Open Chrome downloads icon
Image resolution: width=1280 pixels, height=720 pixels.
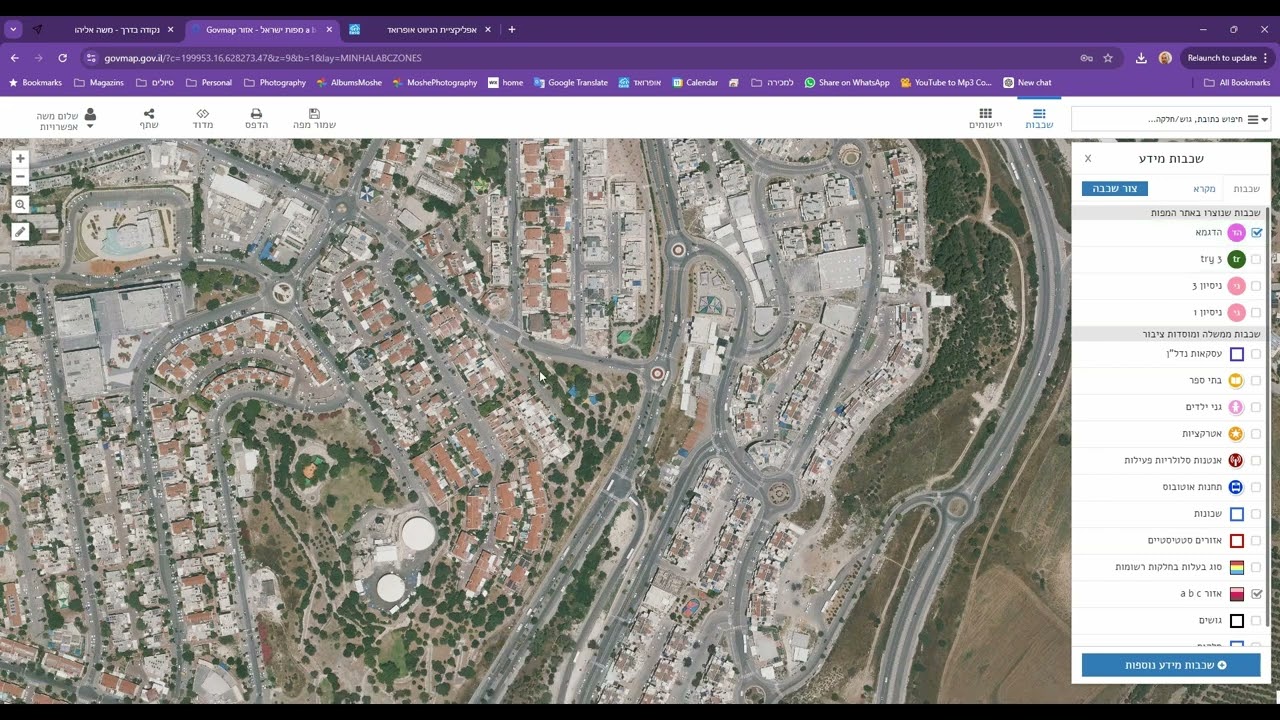click(x=1141, y=58)
